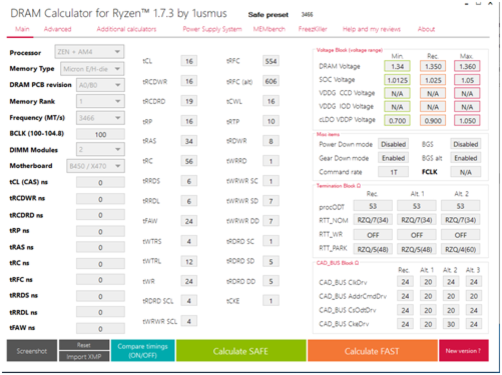Viewport: 502px width, 375px height.
Task: Click Power Down mode Disabled value
Action: tap(393, 144)
